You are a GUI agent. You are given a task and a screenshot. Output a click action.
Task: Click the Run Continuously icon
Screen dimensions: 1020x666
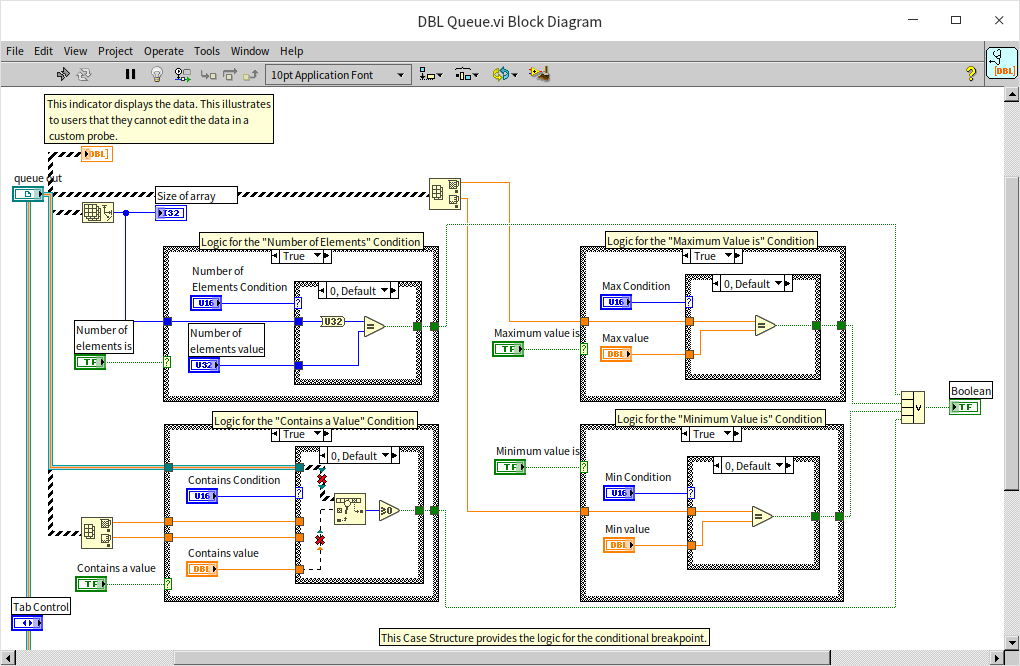[x=84, y=74]
